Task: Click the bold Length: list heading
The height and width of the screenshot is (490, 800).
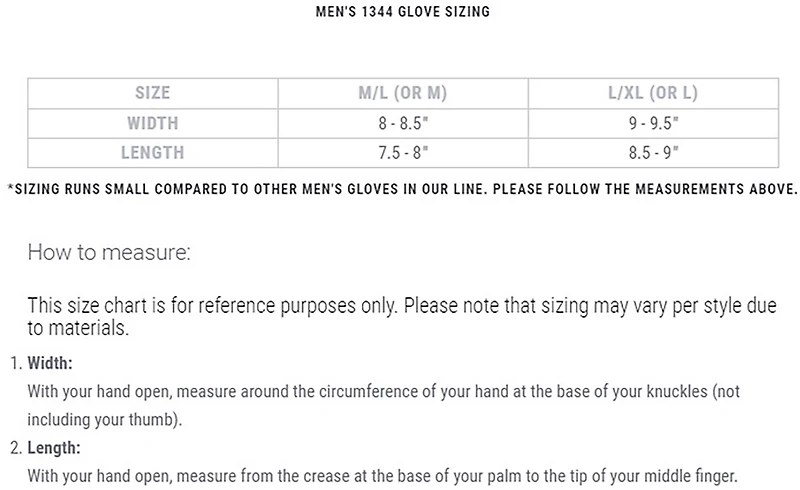Action: [54, 448]
